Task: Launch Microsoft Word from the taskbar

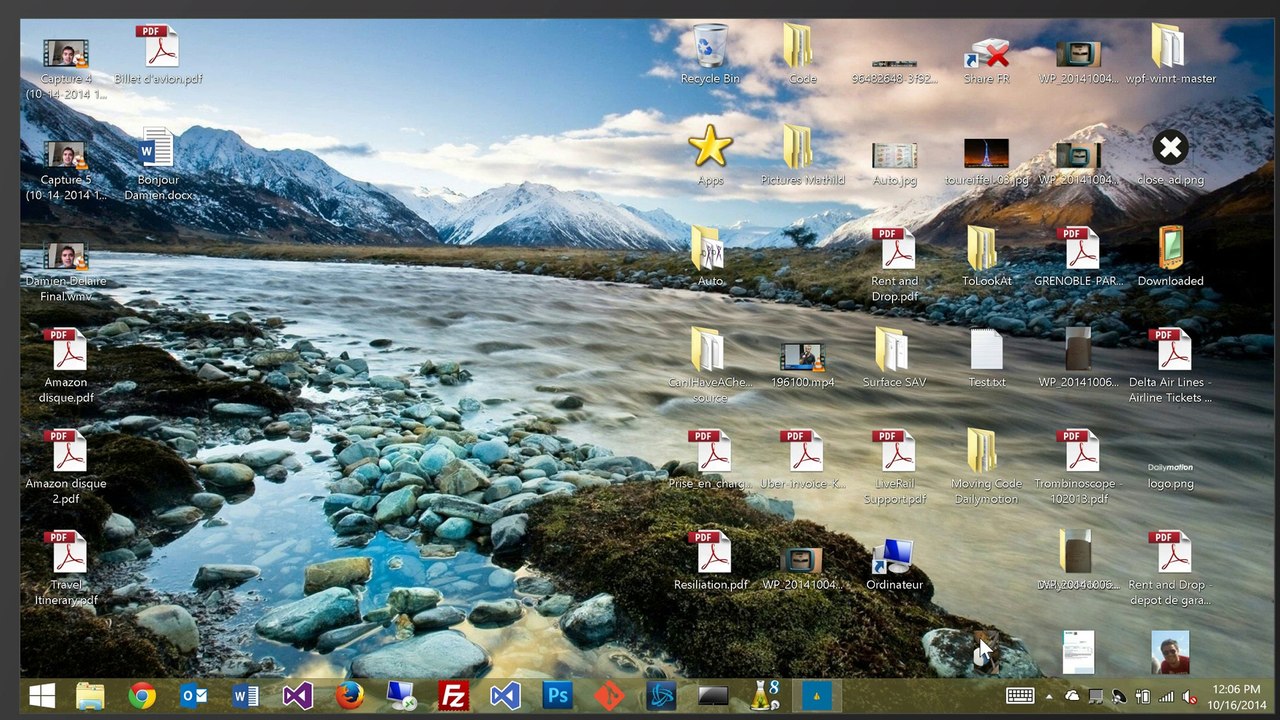Action: [245, 695]
